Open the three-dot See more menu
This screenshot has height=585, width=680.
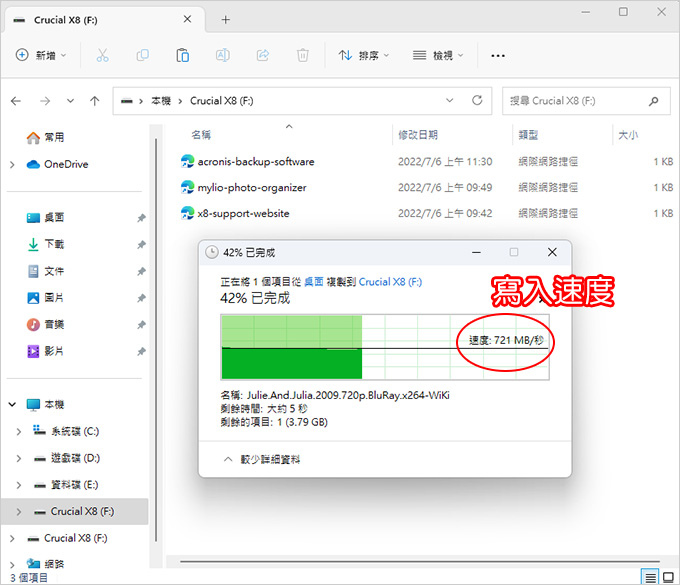click(x=498, y=56)
